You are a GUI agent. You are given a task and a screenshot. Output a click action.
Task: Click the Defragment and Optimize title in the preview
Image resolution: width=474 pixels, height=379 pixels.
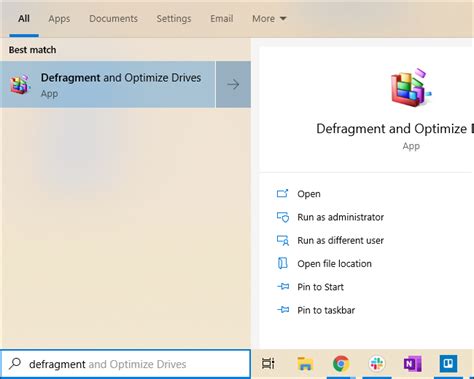click(x=395, y=129)
